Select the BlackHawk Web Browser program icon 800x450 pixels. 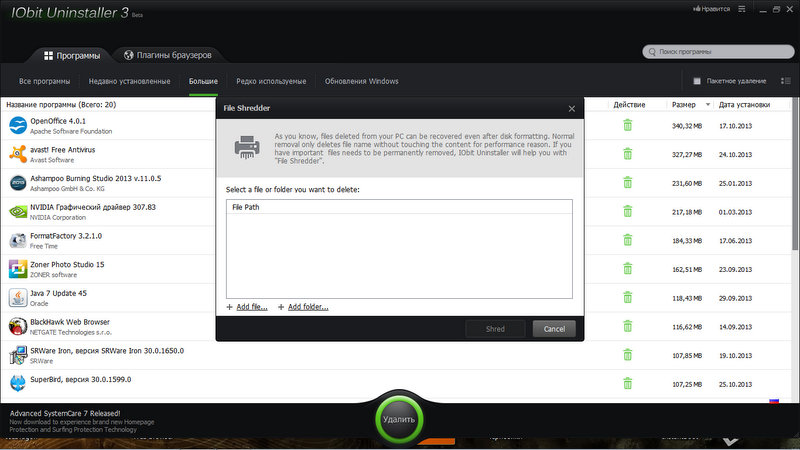[x=18, y=326]
